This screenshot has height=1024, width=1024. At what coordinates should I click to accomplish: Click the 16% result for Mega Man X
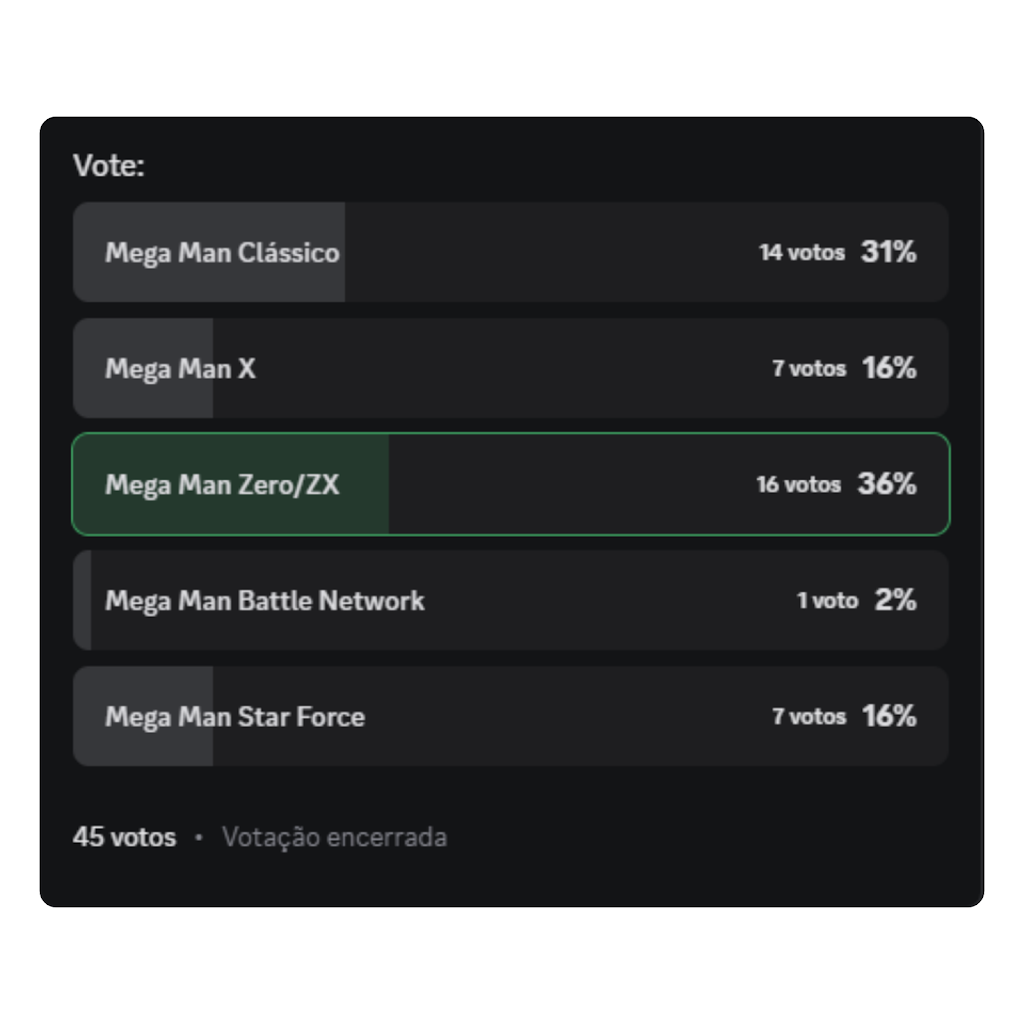[889, 368]
